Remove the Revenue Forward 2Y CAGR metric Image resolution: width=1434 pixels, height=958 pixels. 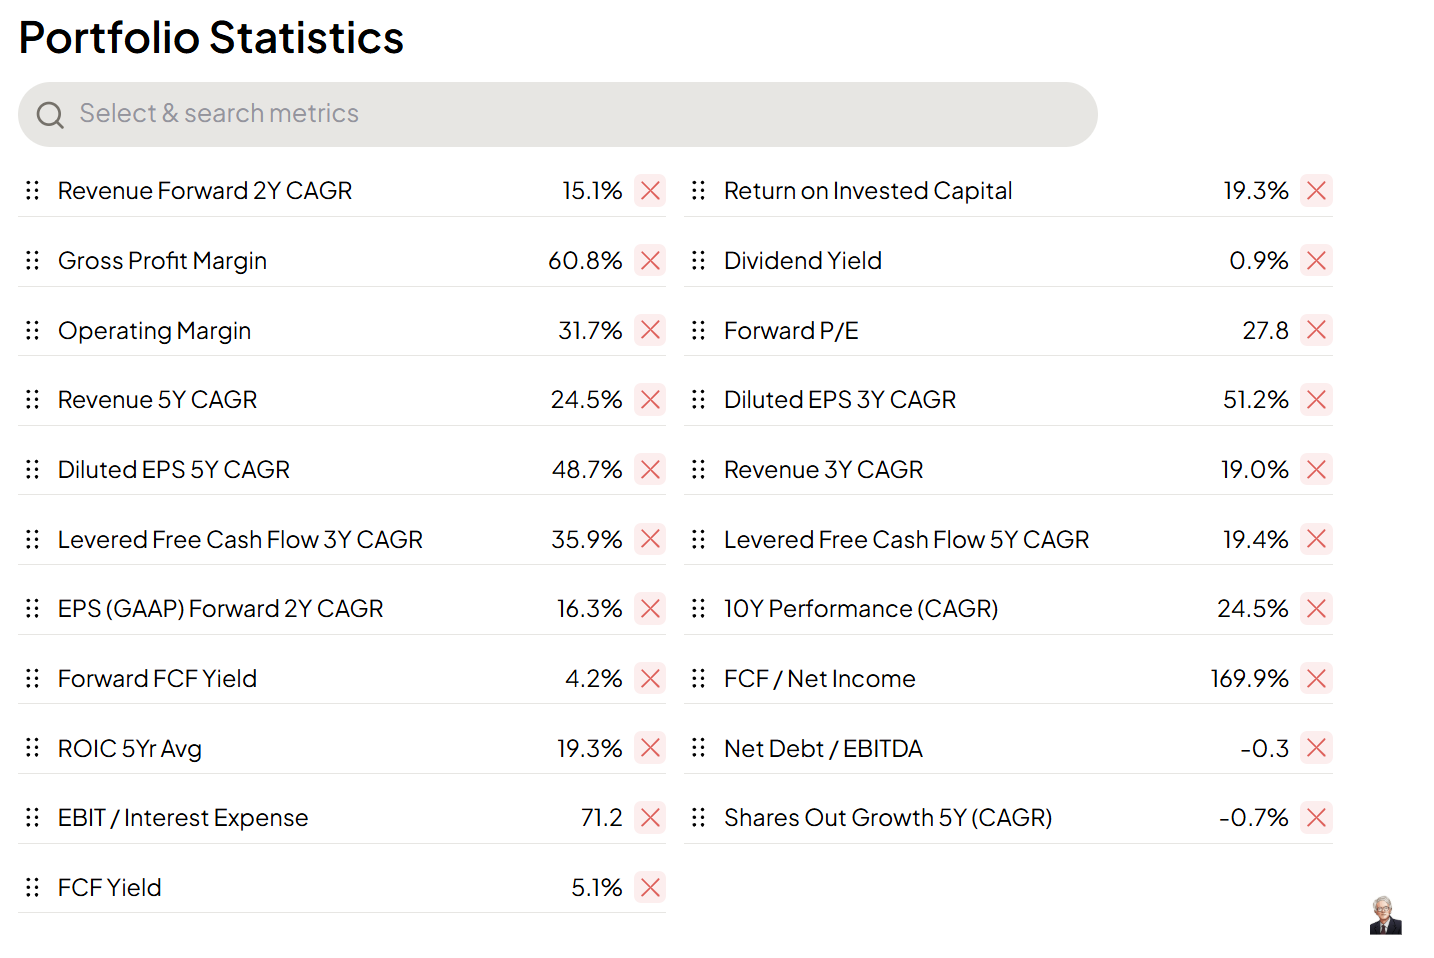pyautogui.click(x=650, y=191)
